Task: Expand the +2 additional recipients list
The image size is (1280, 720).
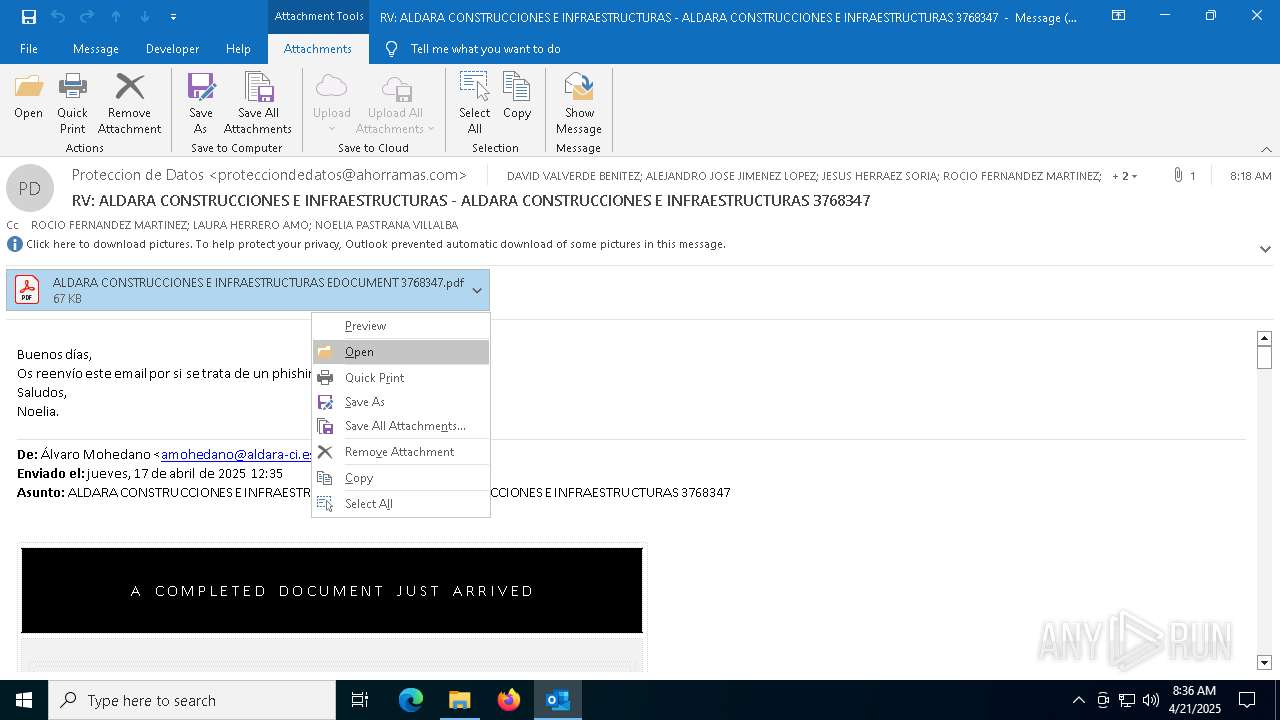Action: pos(1125,176)
